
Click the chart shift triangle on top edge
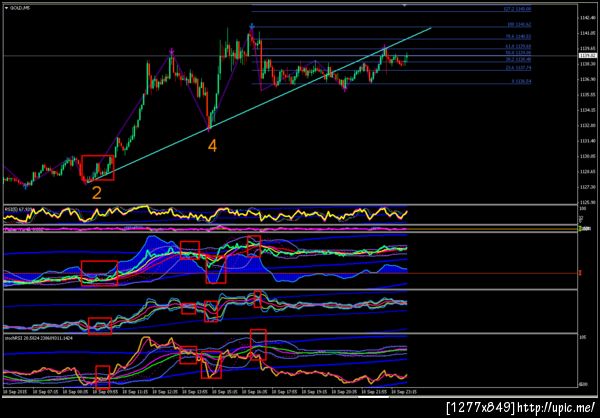(405, 5)
